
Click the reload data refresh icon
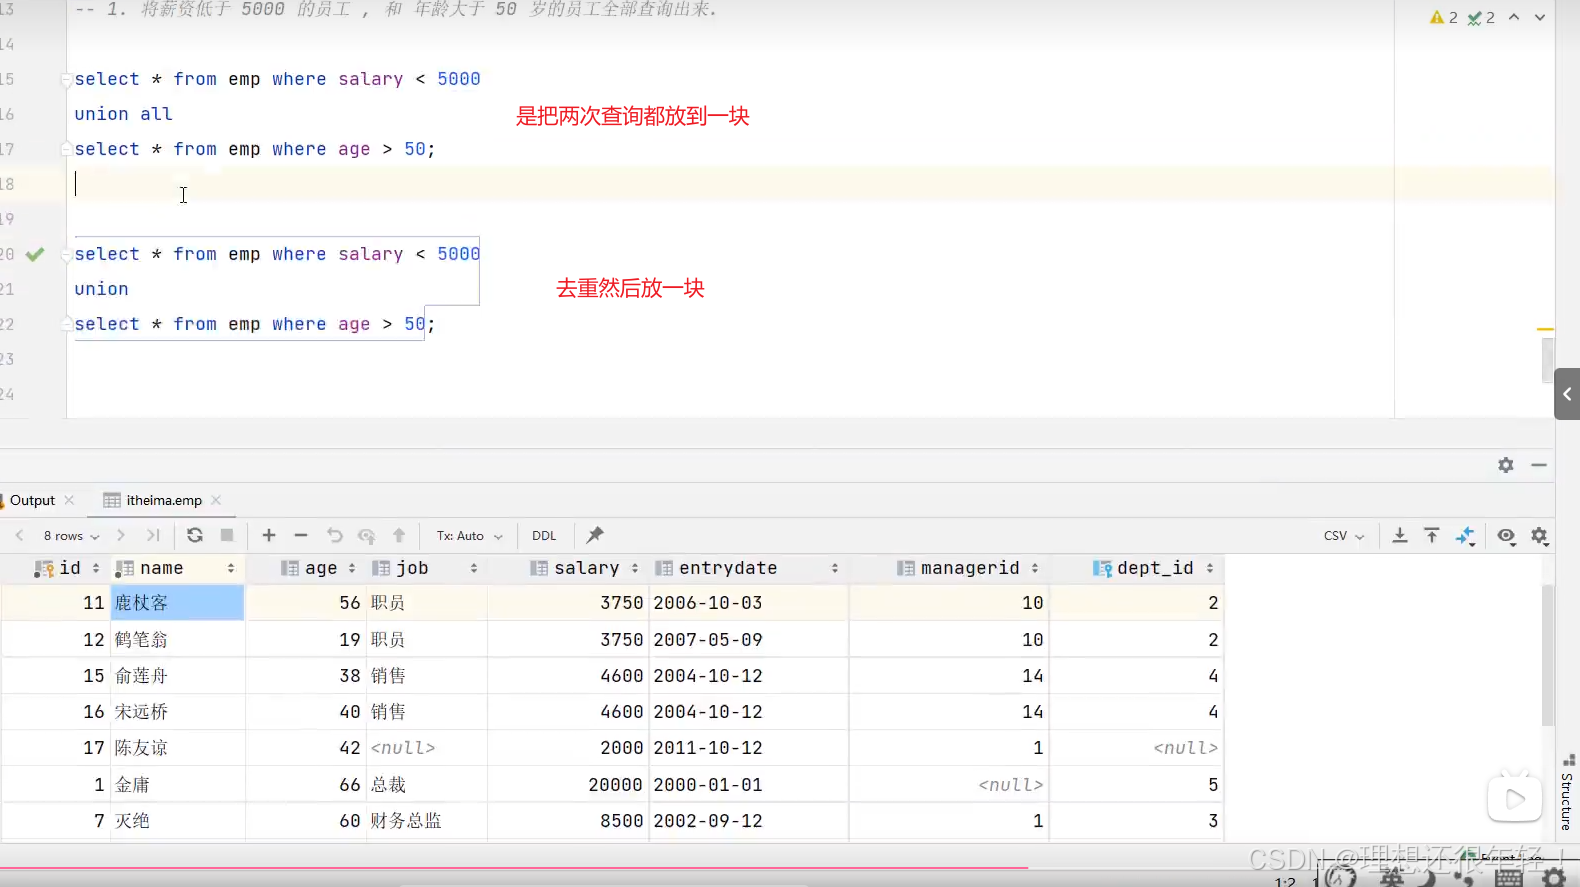click(x=195, y=535)
